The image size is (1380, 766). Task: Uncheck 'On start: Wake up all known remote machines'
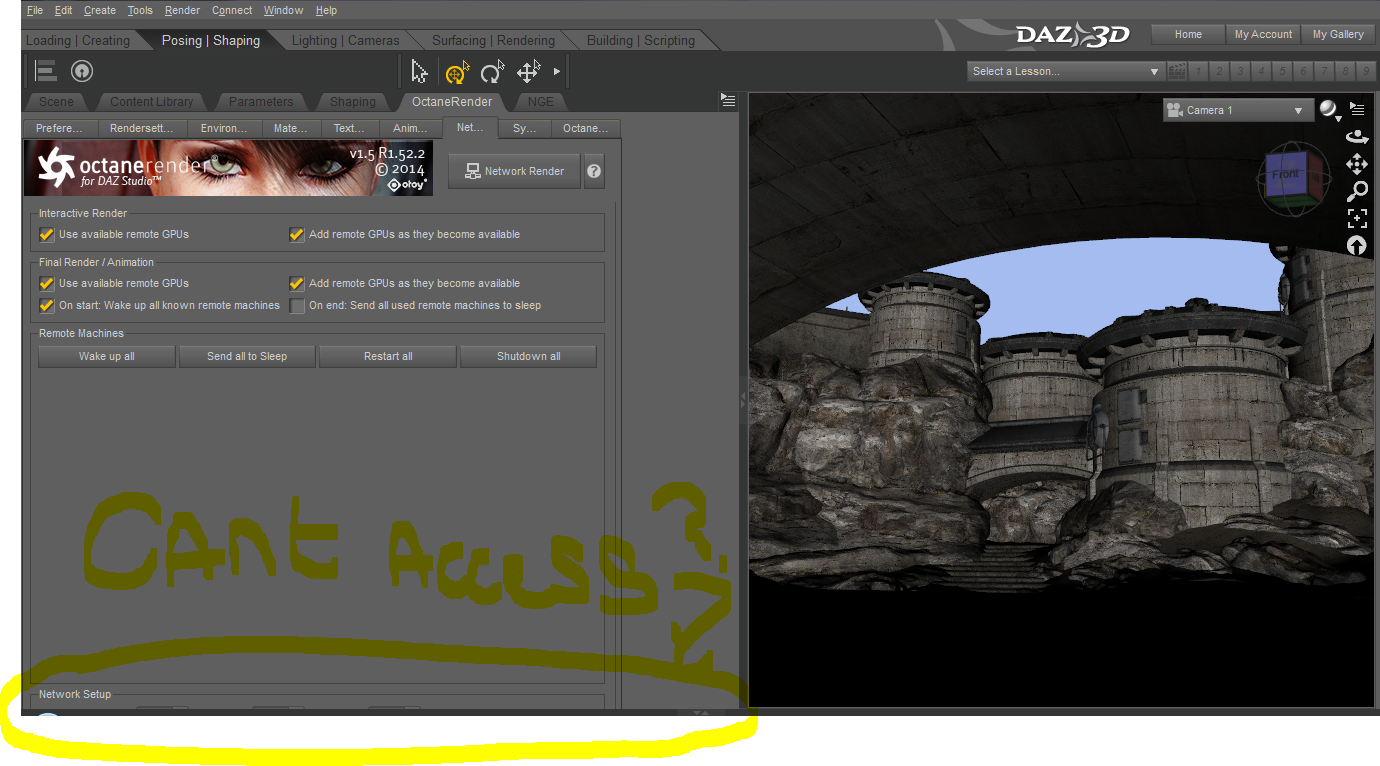point(46,305)
